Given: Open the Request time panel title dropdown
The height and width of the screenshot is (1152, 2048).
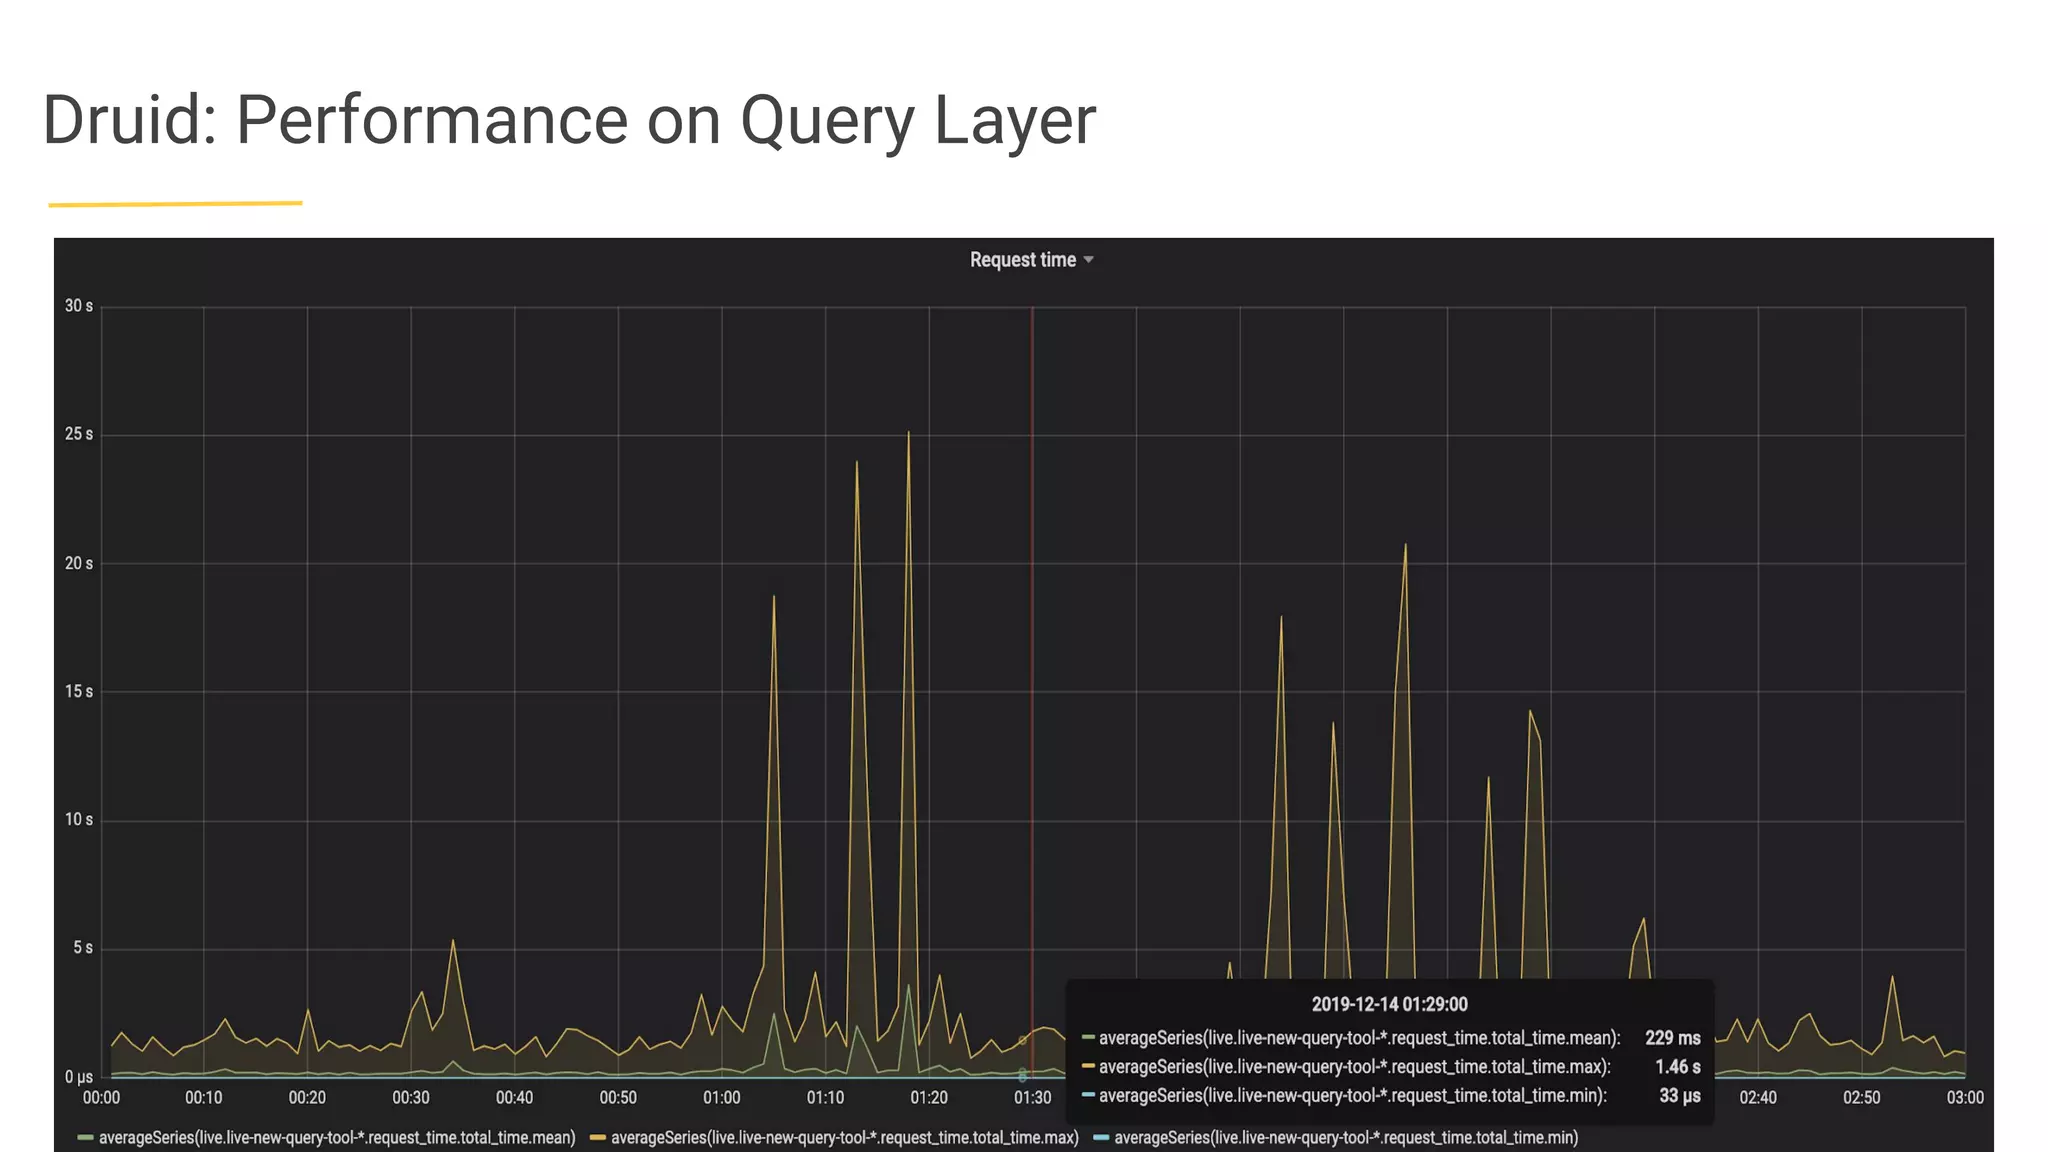Looking at the screenshot, I should 1031,260.
